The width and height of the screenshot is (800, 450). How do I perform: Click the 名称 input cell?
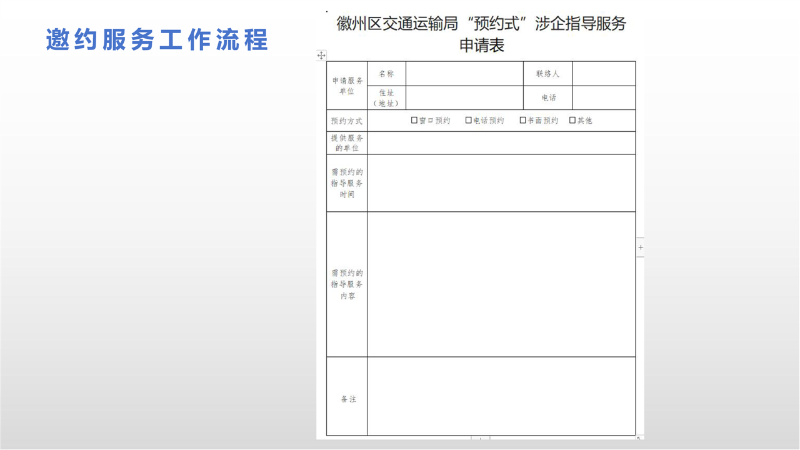point(463,74)
